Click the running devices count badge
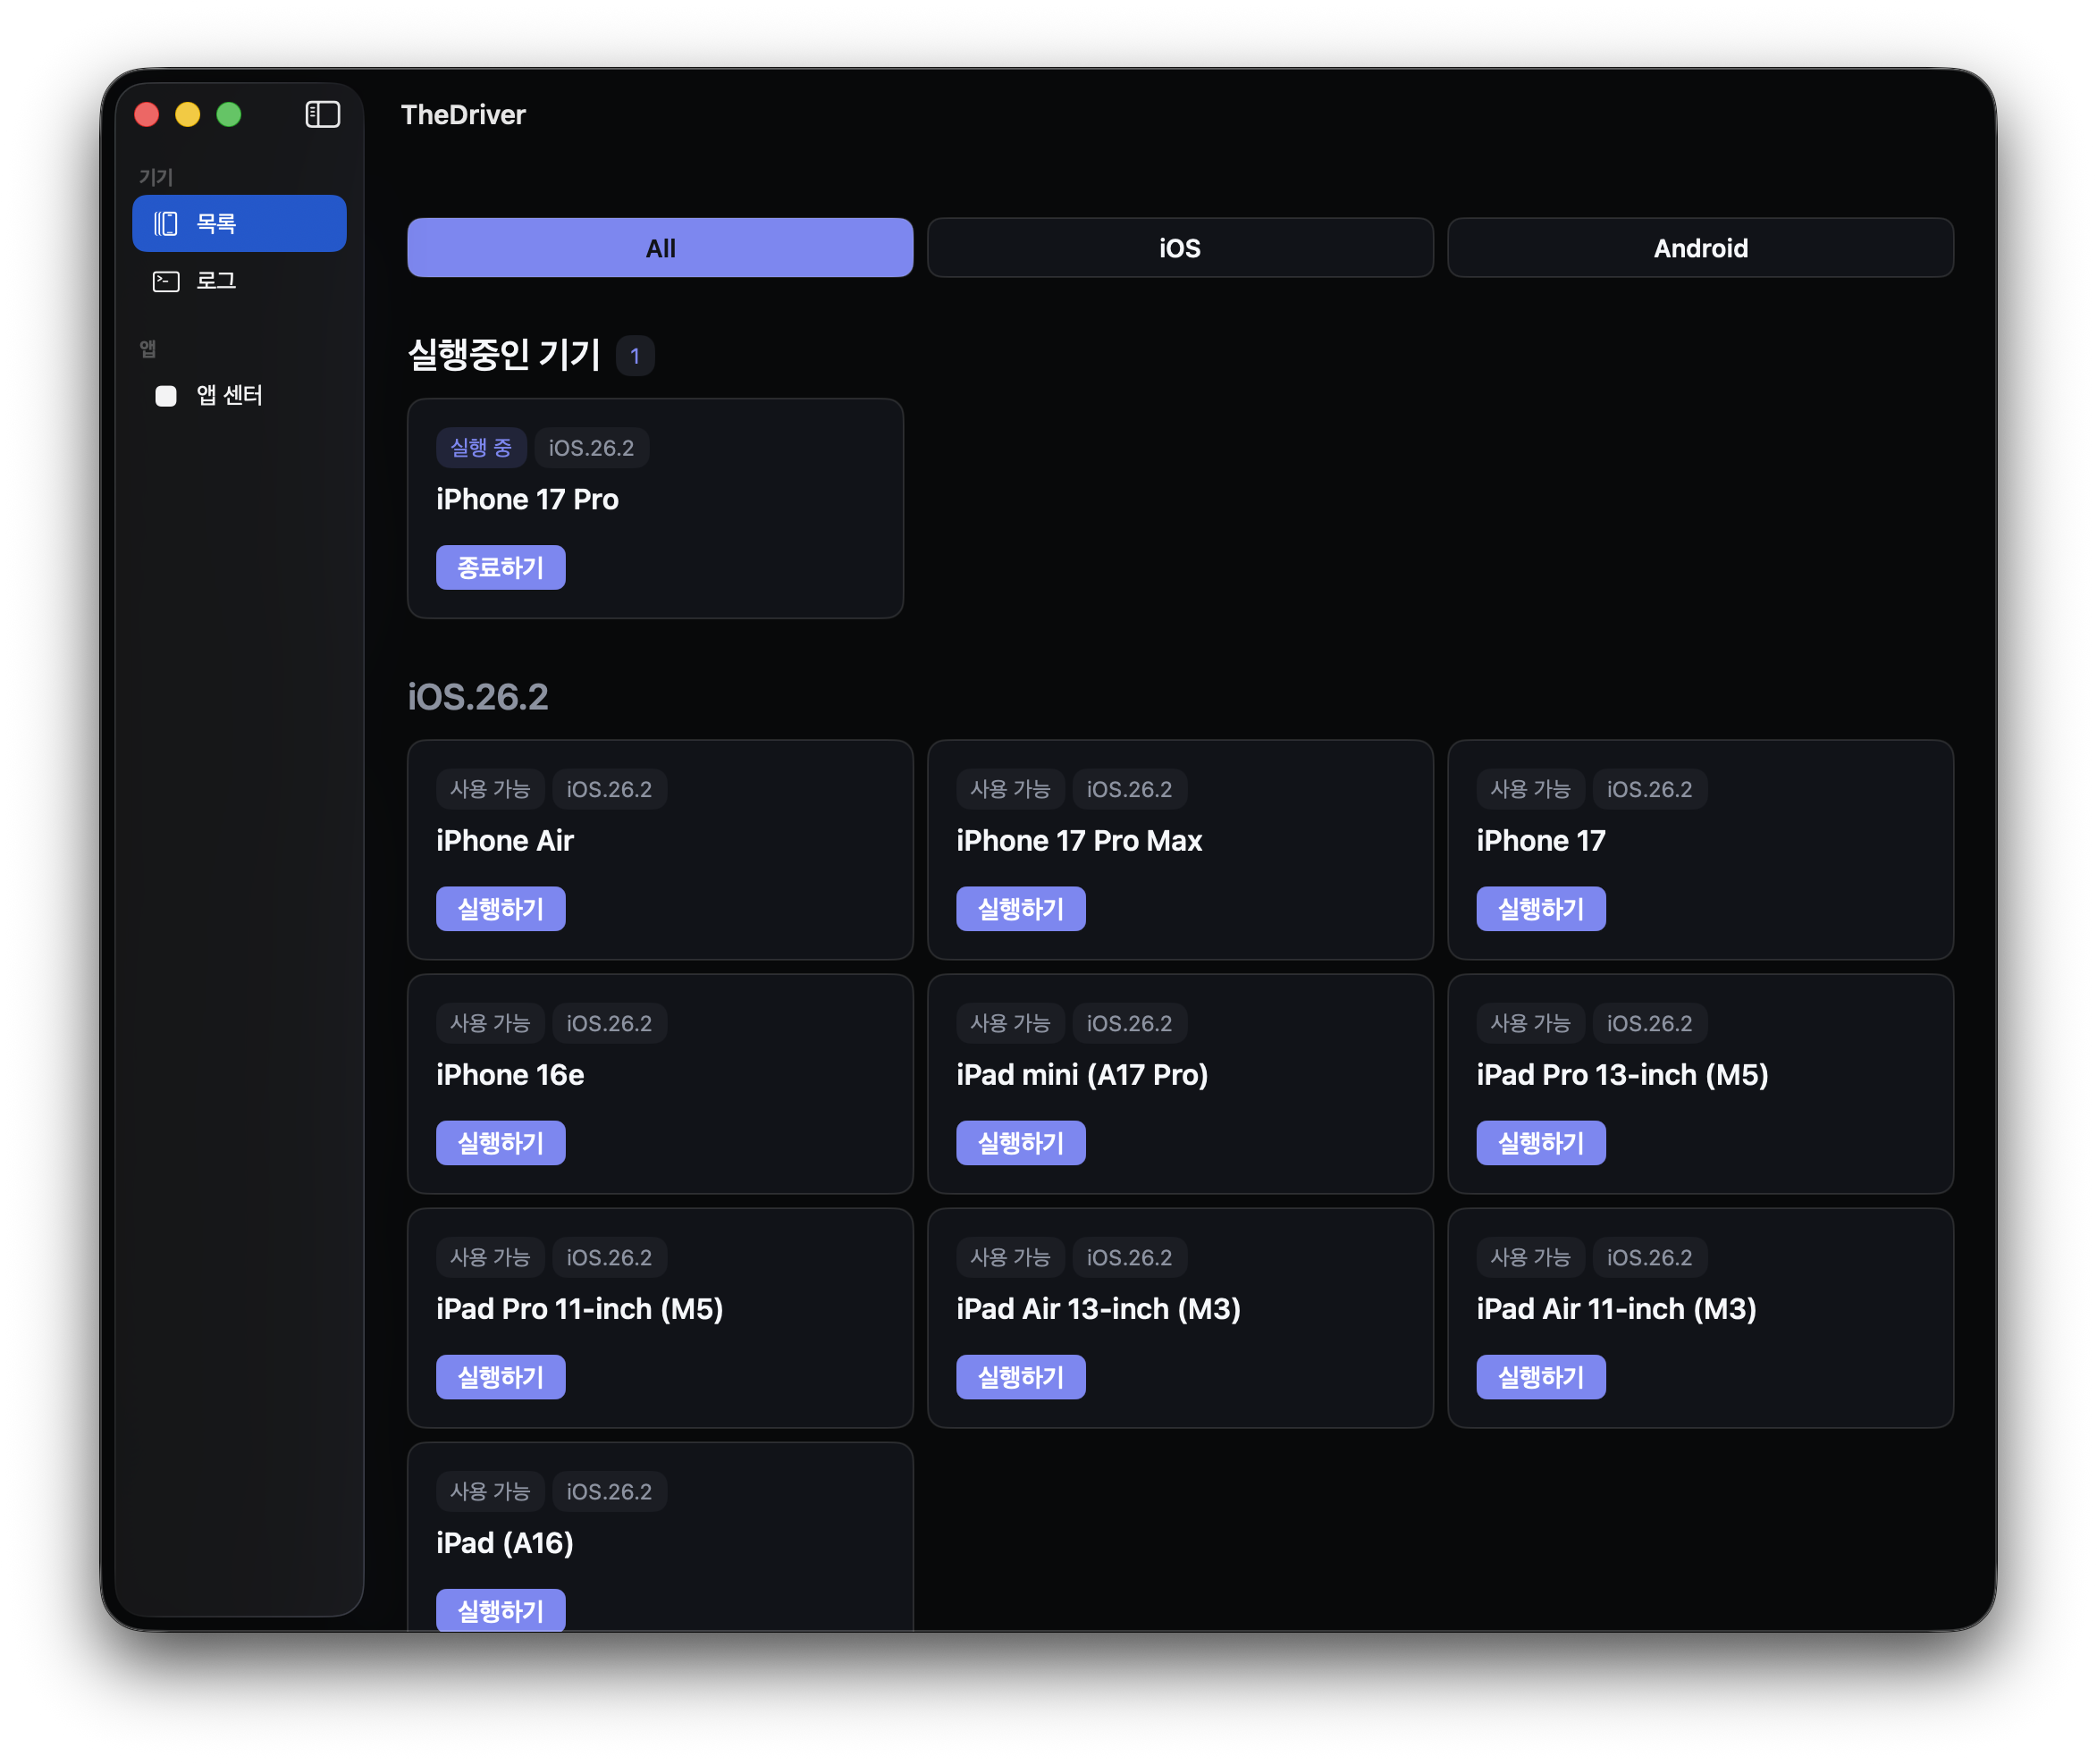Image resolution: width=2097 pixels, height=1764 pixels. pos(635,356)
